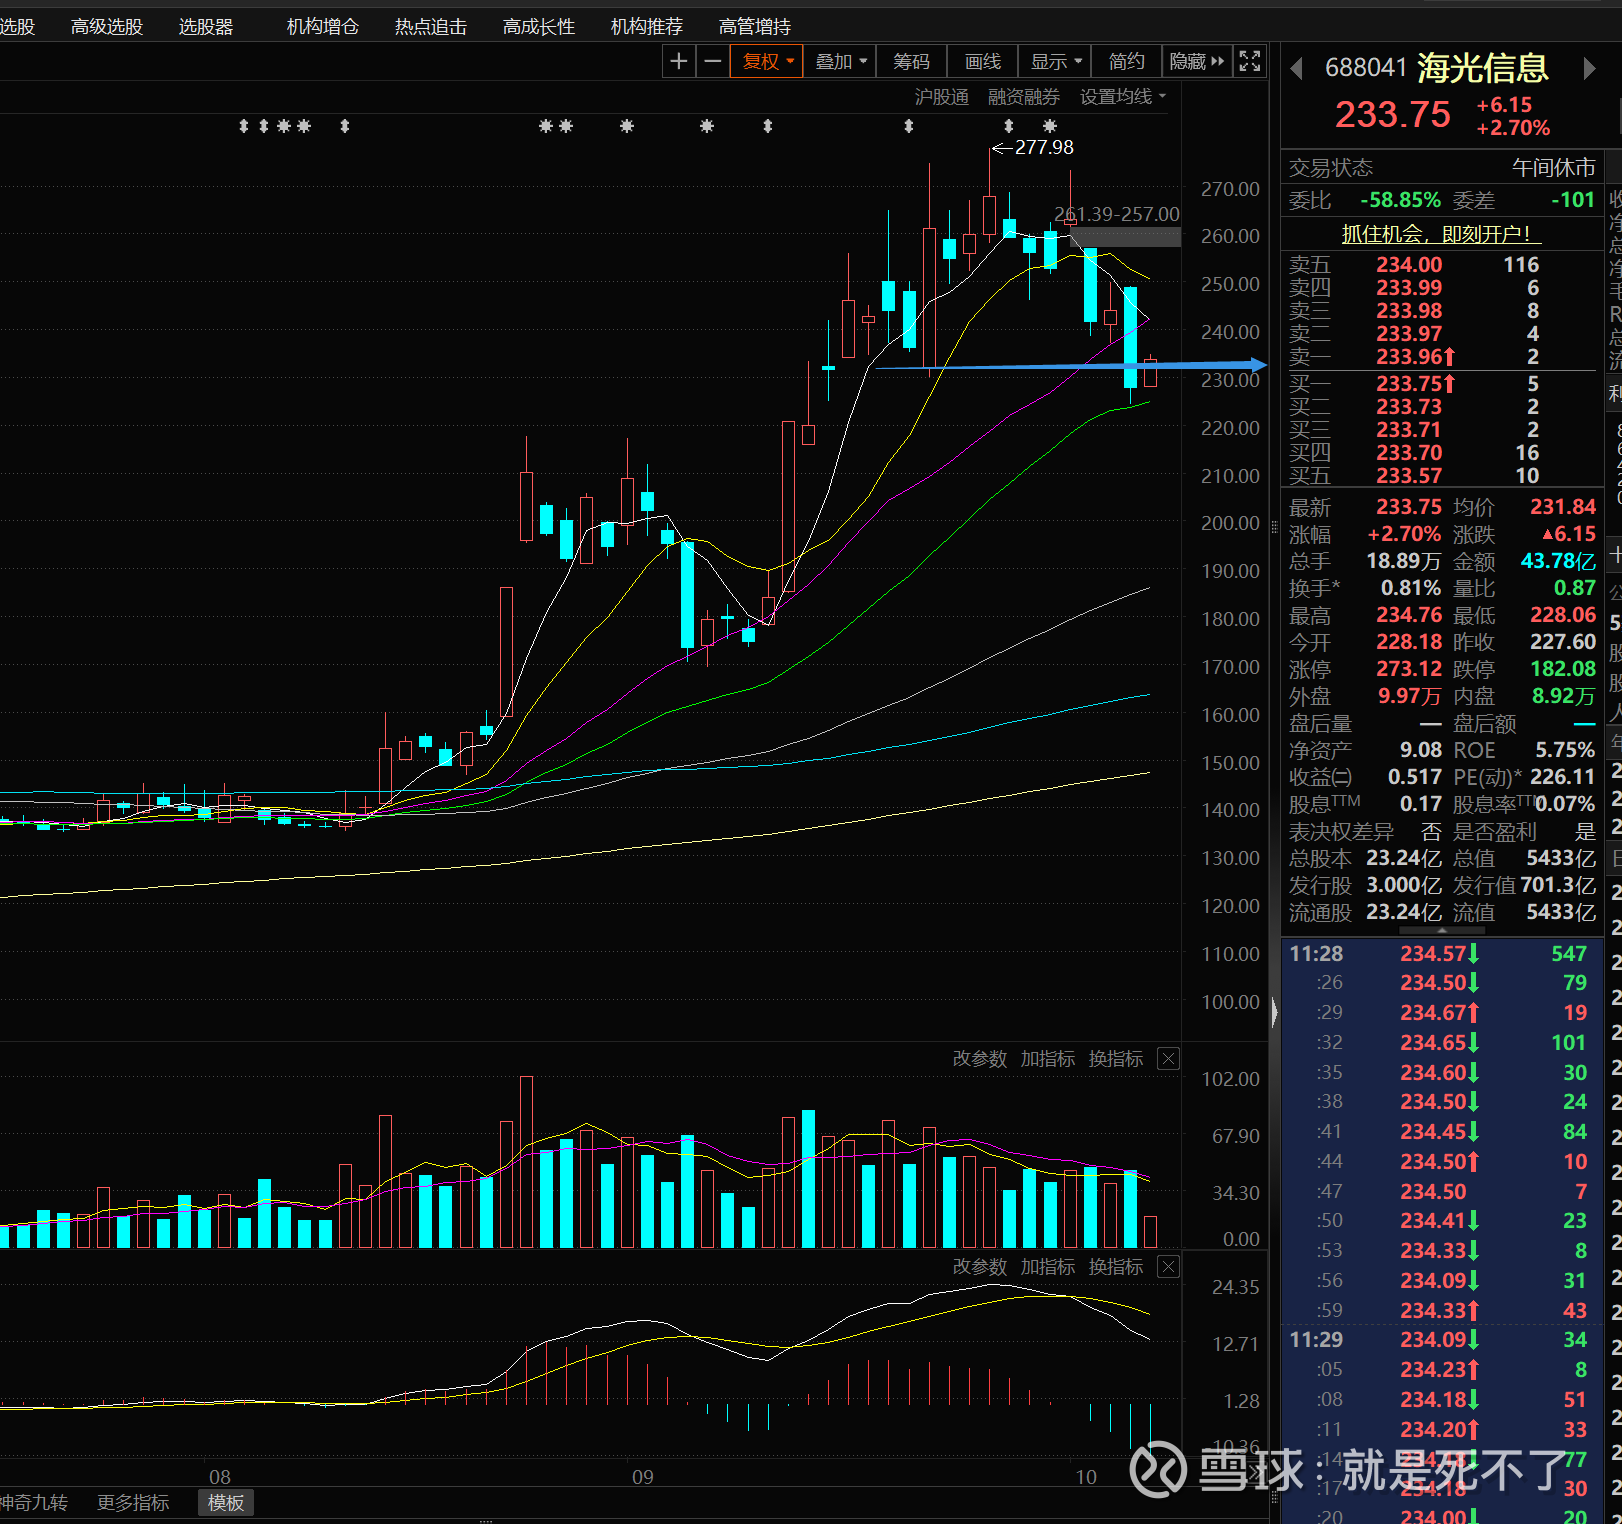Click 换指标 in the MACD panel
1622x1524 pixels.
click(x=1116, y=1266)
